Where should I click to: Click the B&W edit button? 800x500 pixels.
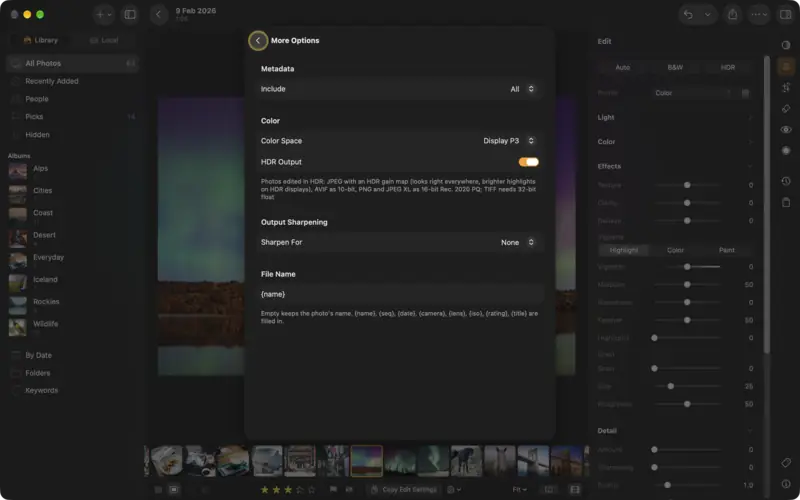coord(675,67)
